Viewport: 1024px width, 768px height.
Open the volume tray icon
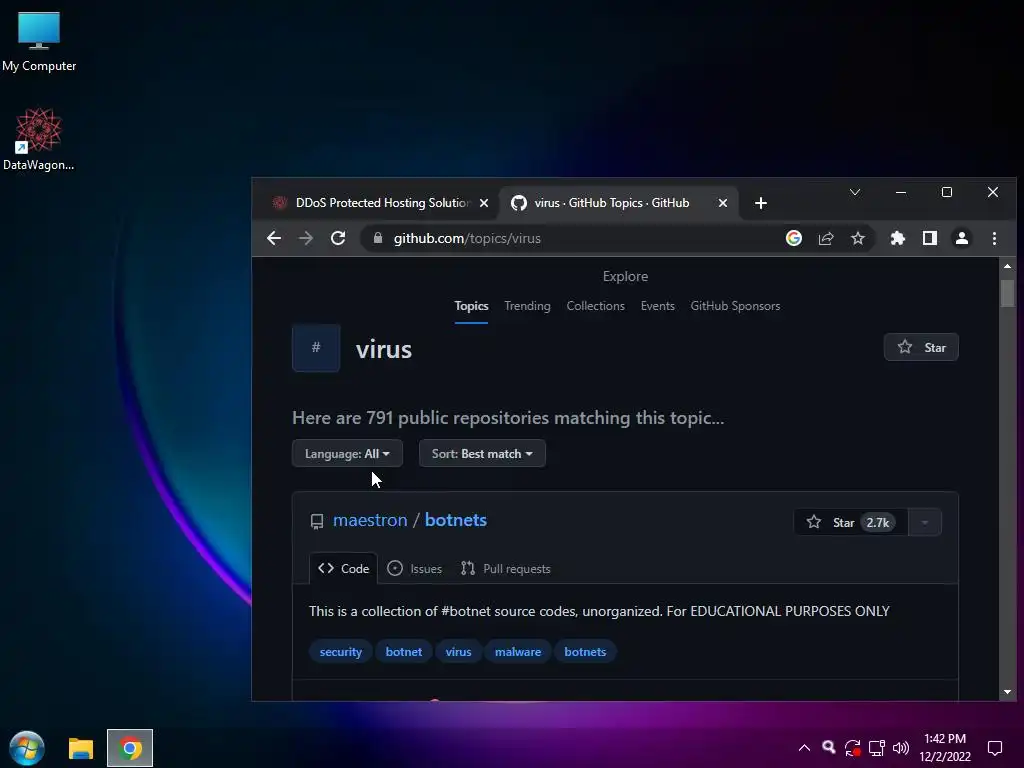point(901,748)
